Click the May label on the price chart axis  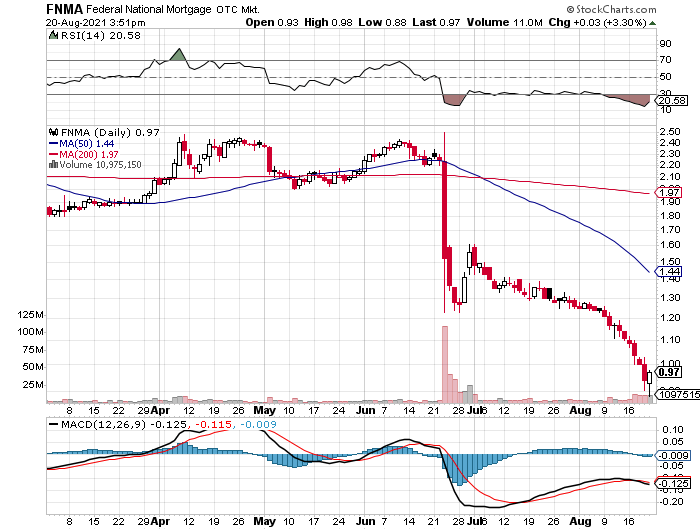pos(264,410)
